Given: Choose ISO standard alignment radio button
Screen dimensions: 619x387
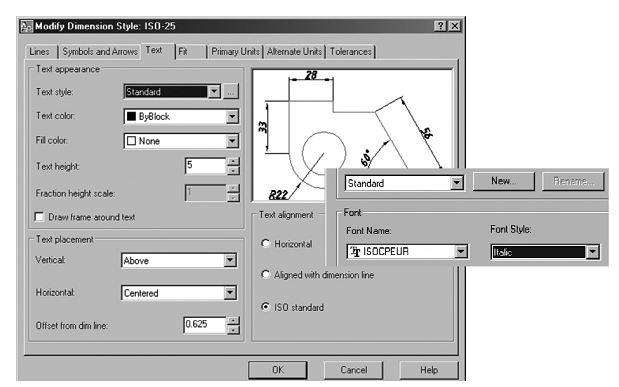Looking at the screenshot, I should click(266, 307).
